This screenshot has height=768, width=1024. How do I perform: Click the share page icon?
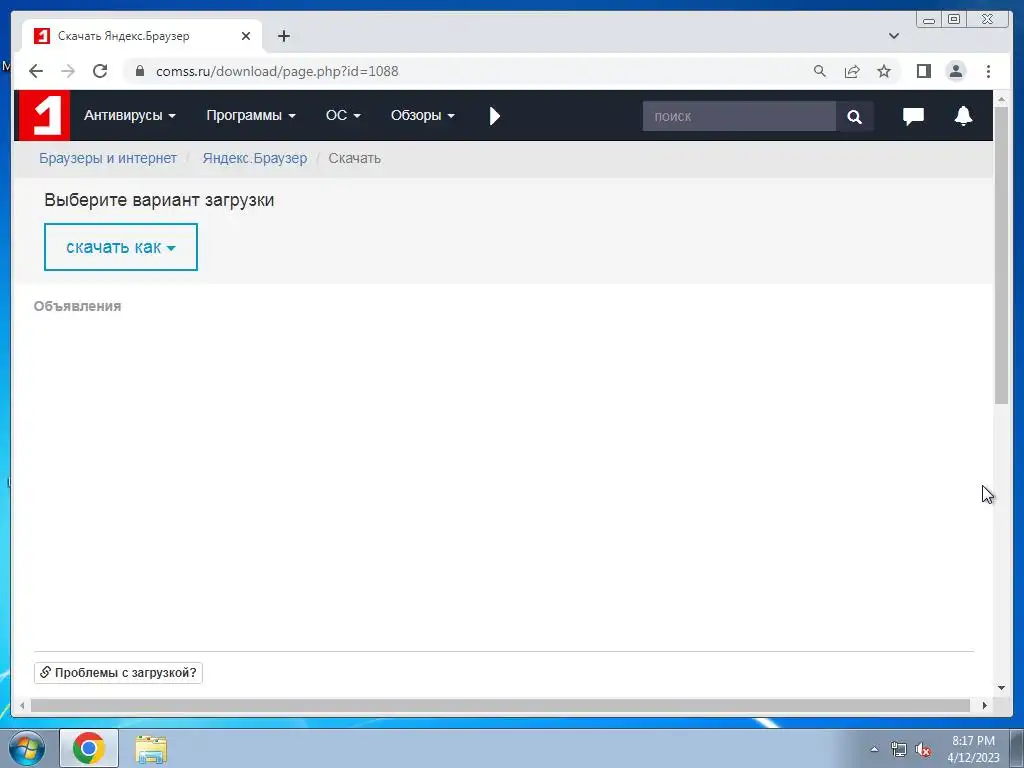point(852,71)
